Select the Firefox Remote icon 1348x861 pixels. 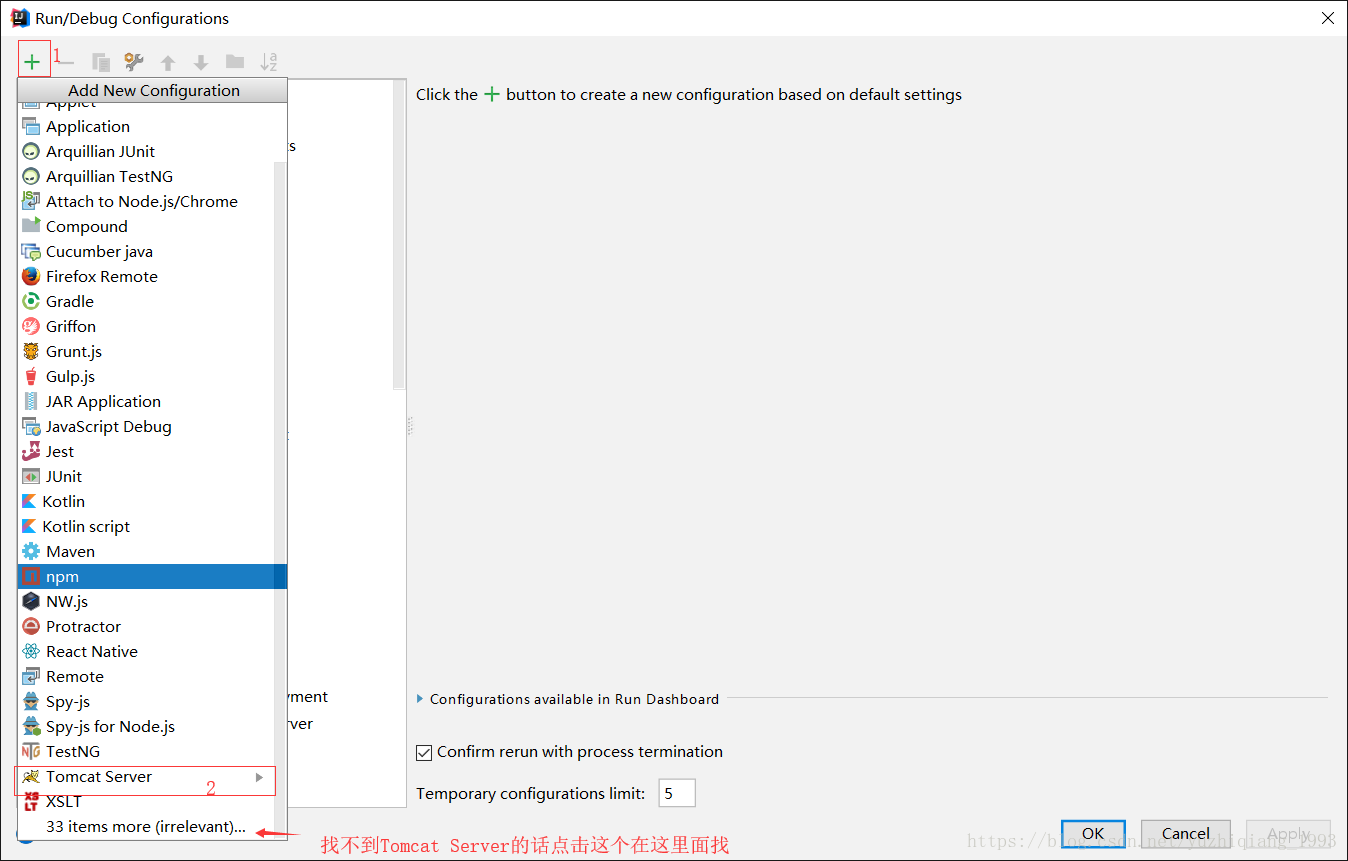pos(31,276)
